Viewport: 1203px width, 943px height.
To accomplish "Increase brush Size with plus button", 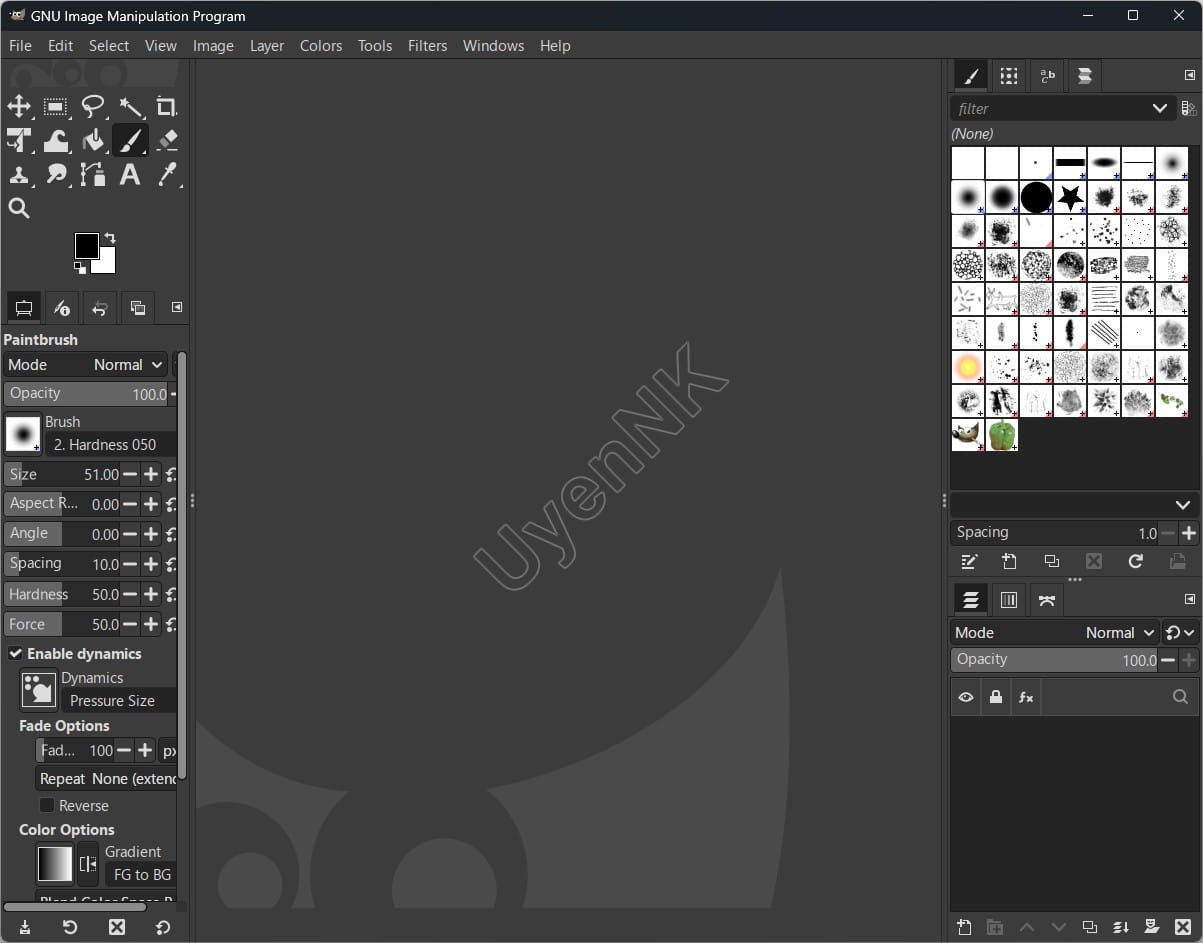I will (x=151, y=474).
